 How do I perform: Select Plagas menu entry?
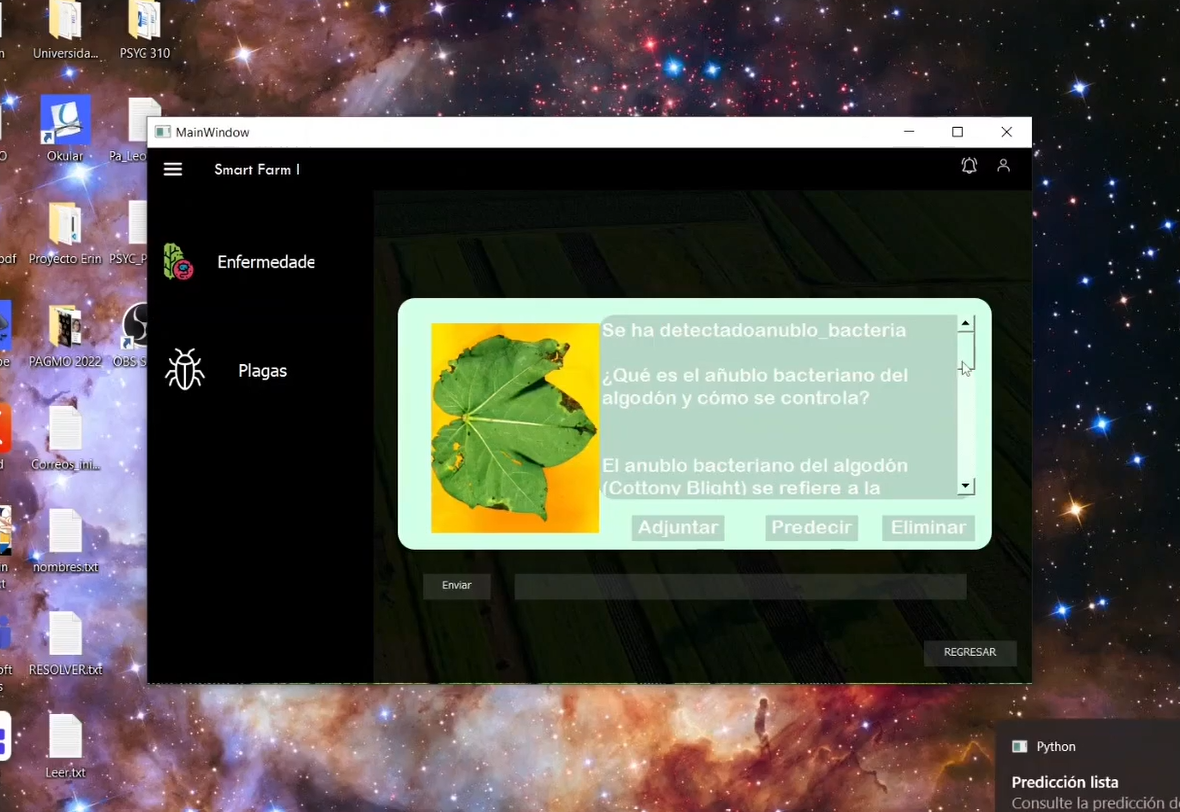pyautogui.click(x=263, y=370)
